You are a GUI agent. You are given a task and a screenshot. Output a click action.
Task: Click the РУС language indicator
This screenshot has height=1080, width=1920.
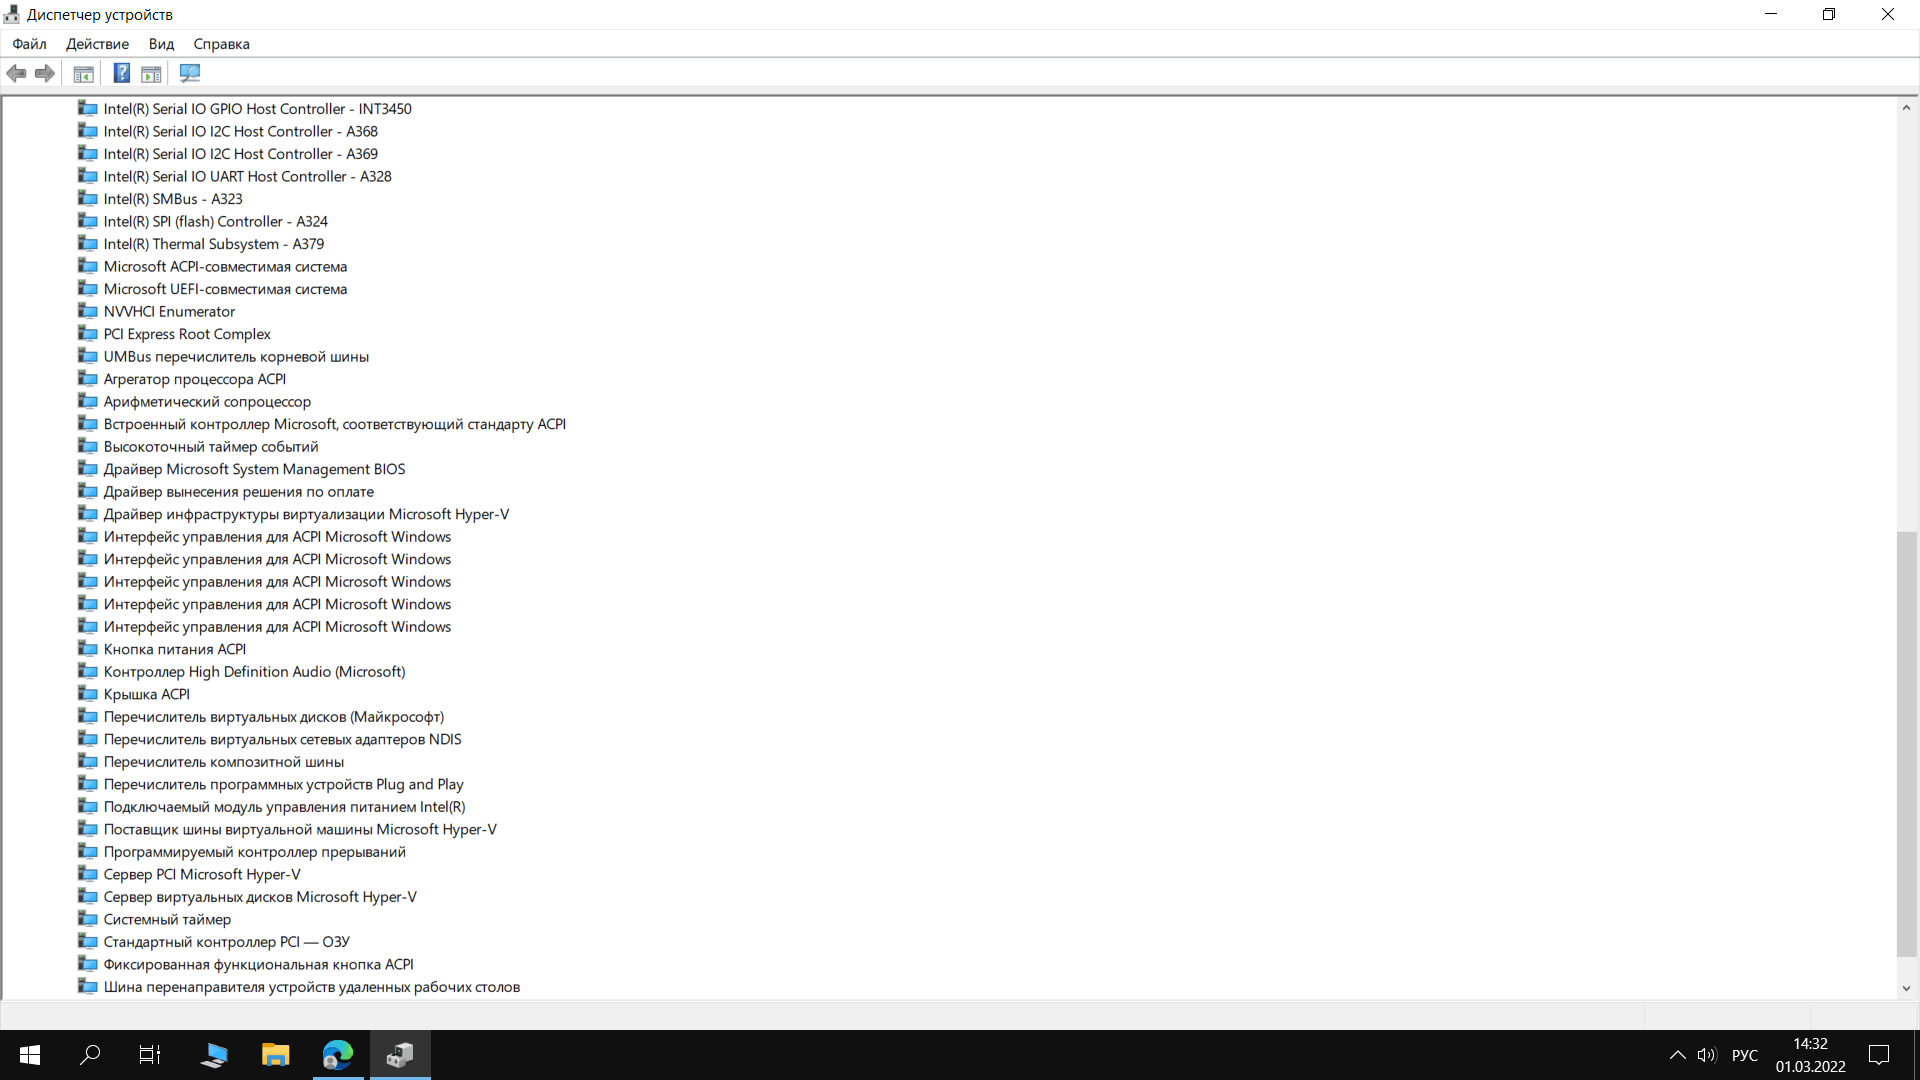[1744, 1055]
